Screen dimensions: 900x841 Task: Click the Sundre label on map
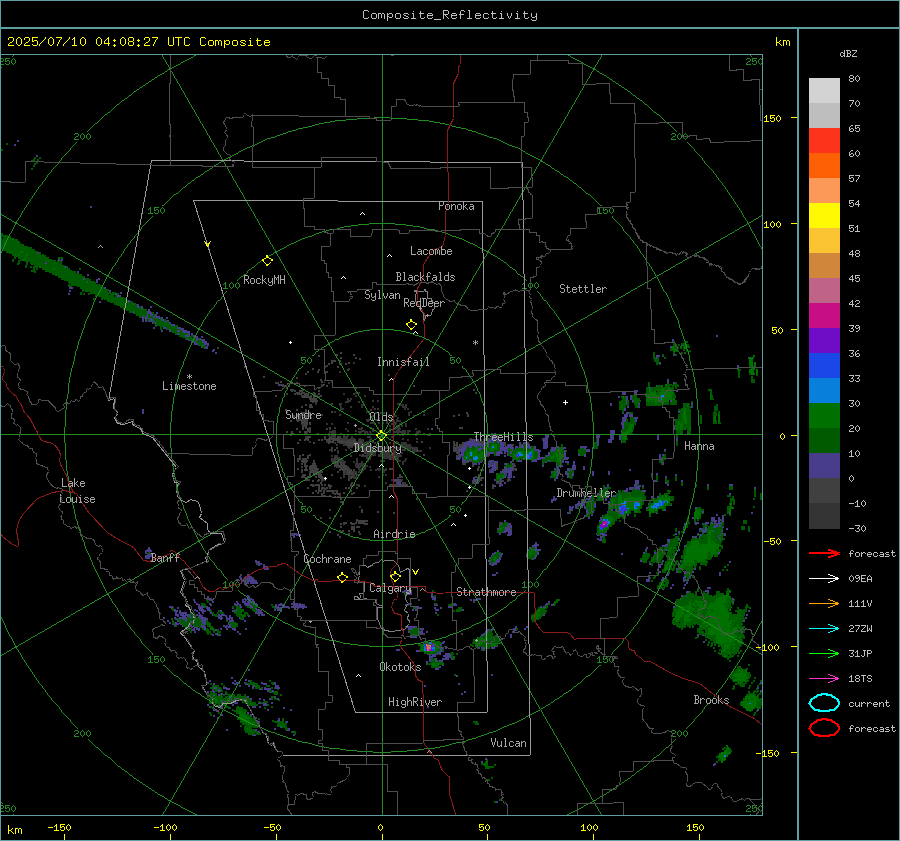[x=303, y=414]
